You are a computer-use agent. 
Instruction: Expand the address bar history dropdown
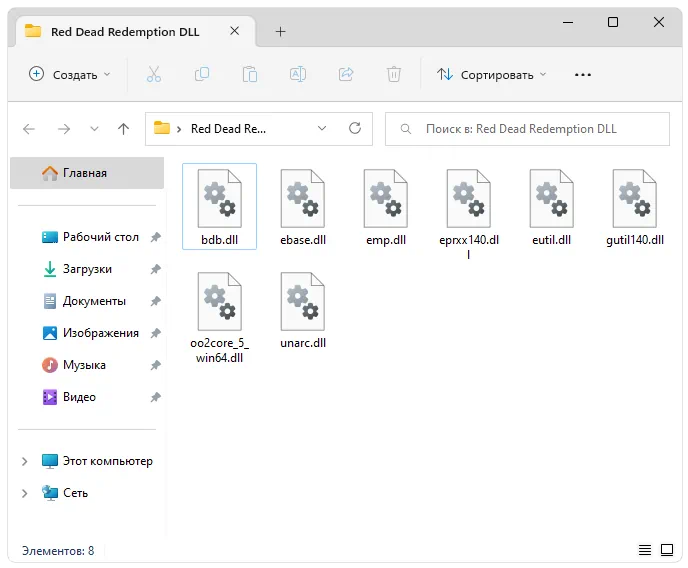pyautogui.click(x=322, y=128)
